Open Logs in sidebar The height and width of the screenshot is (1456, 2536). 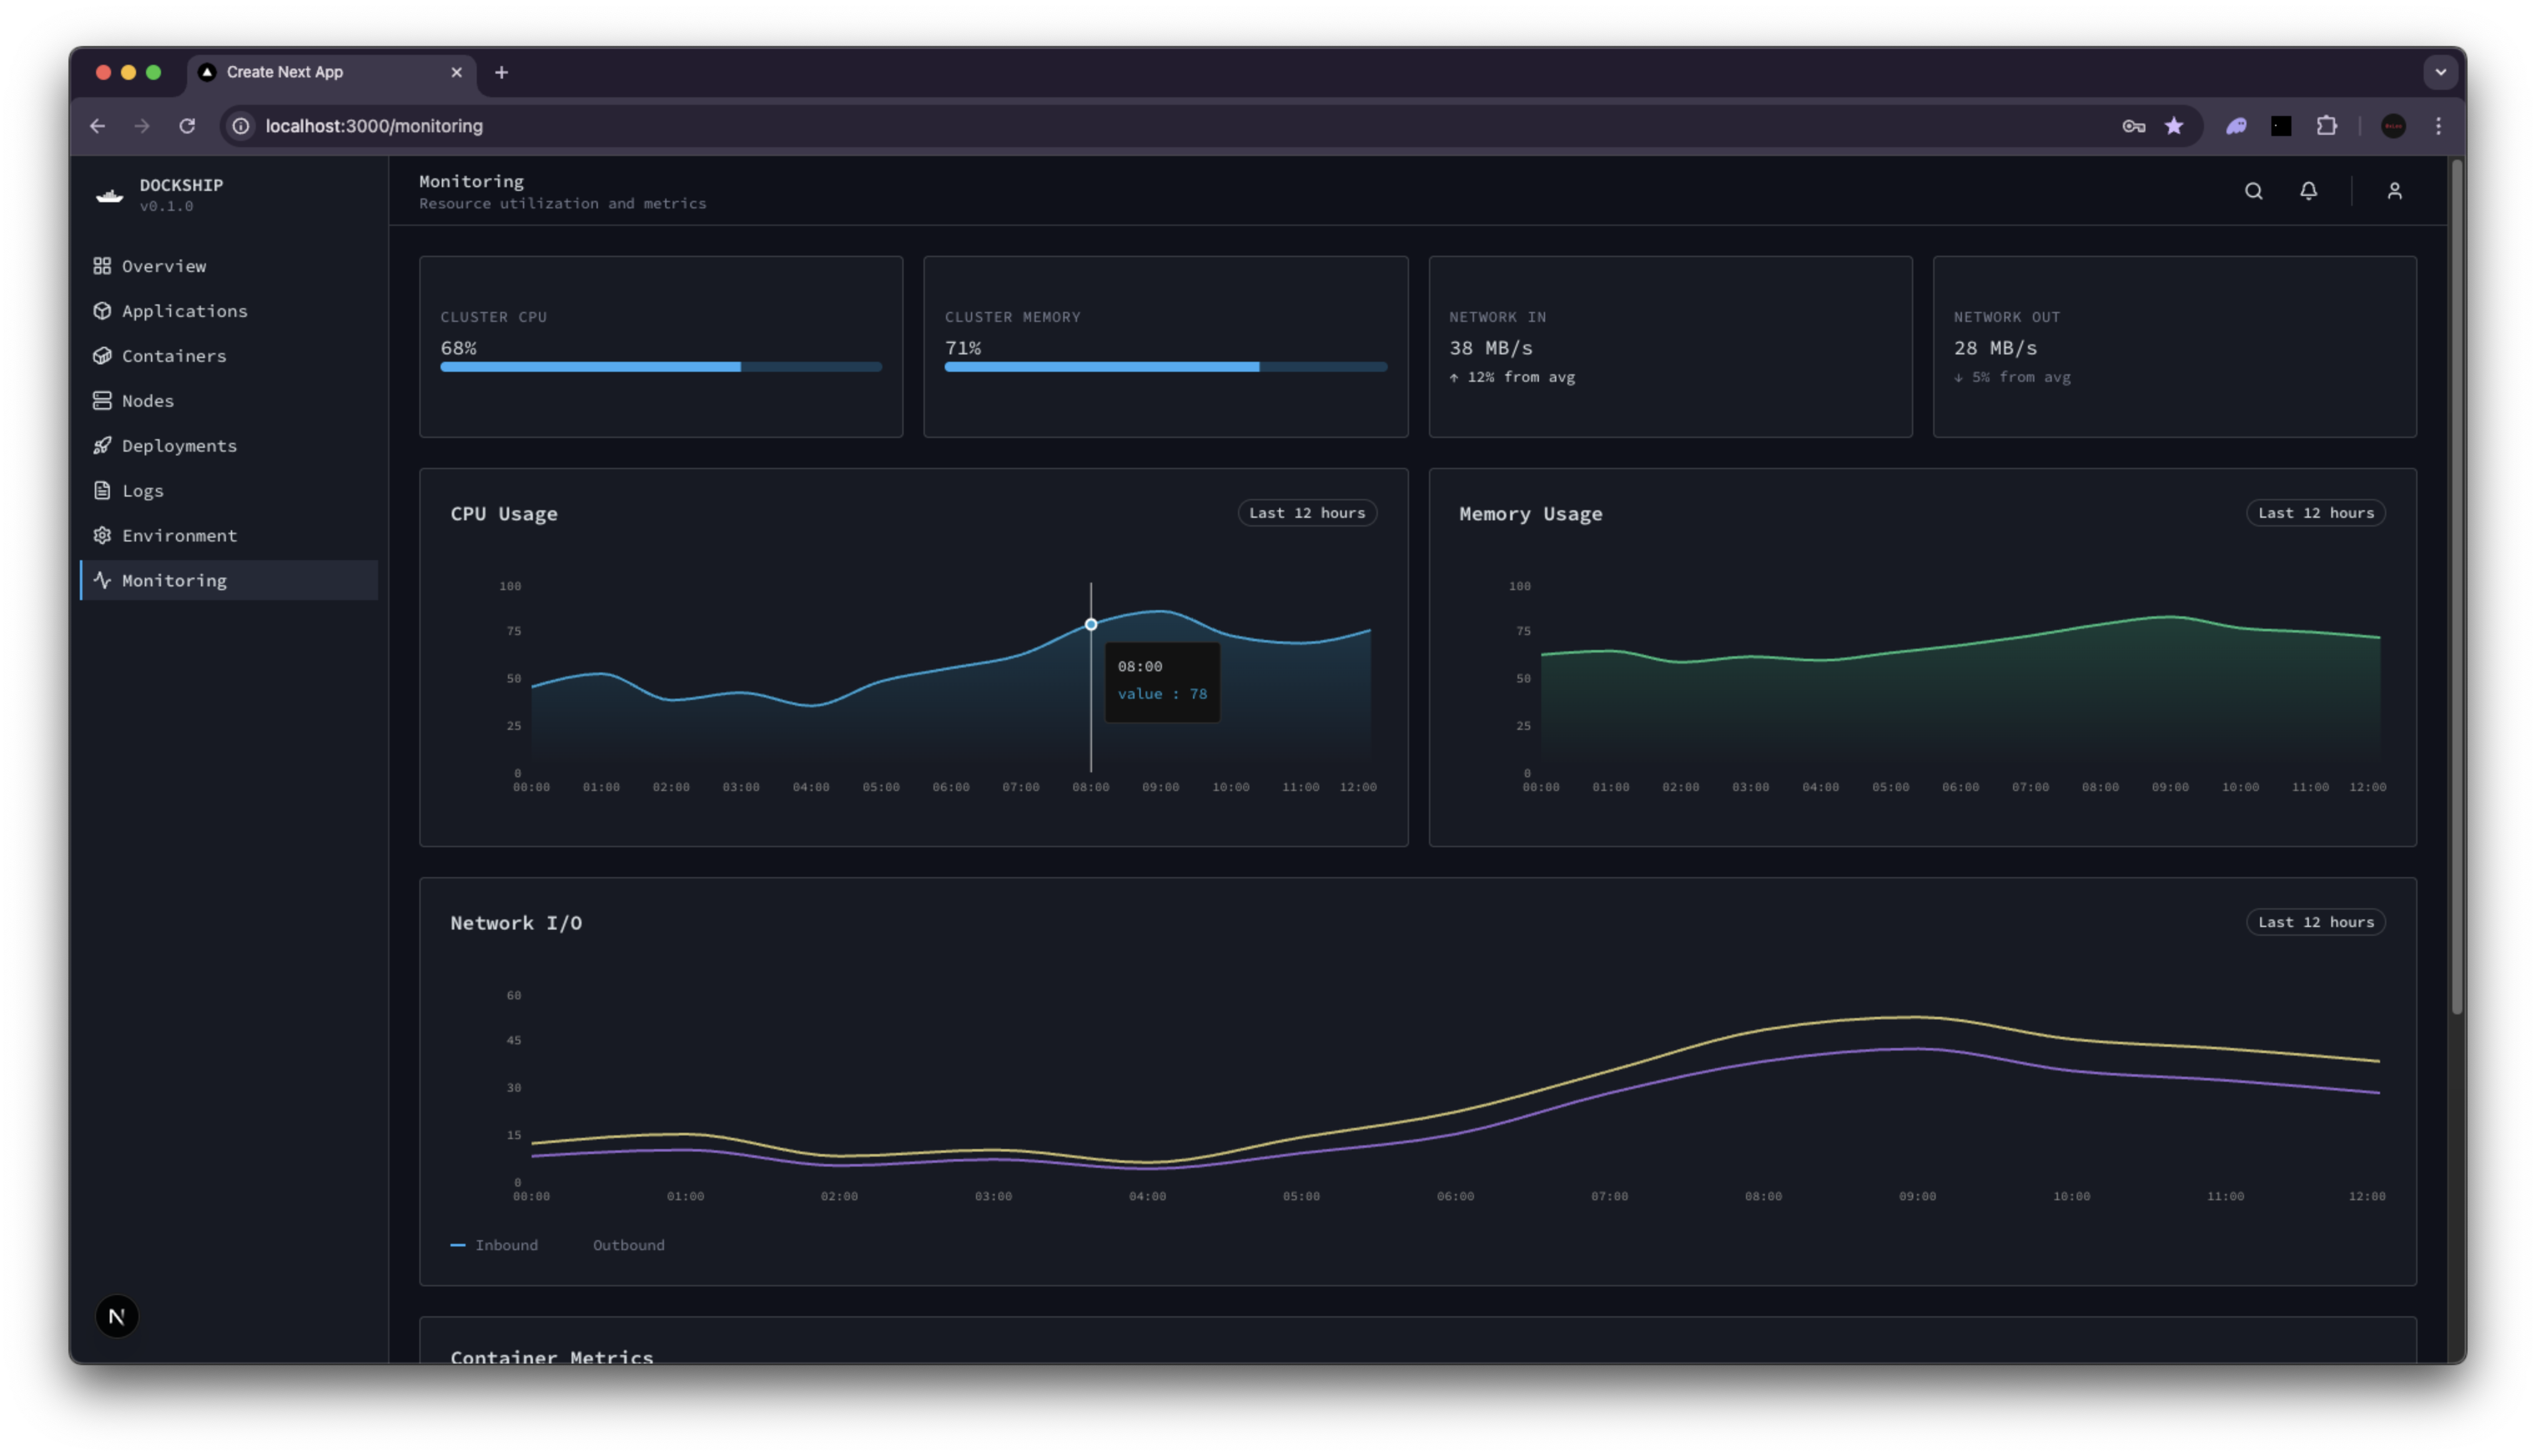[x=229, y=491]
